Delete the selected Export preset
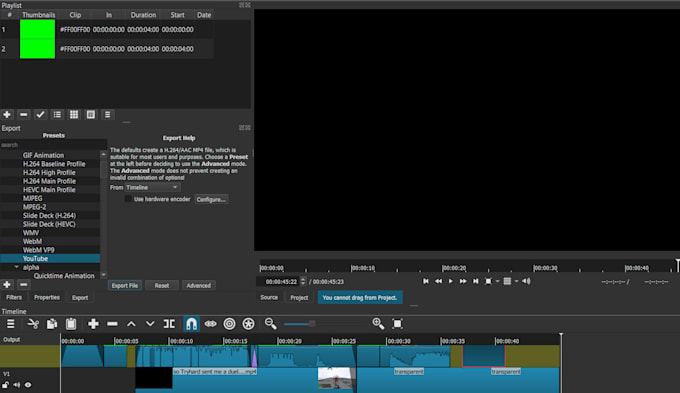 click(23, 285)
